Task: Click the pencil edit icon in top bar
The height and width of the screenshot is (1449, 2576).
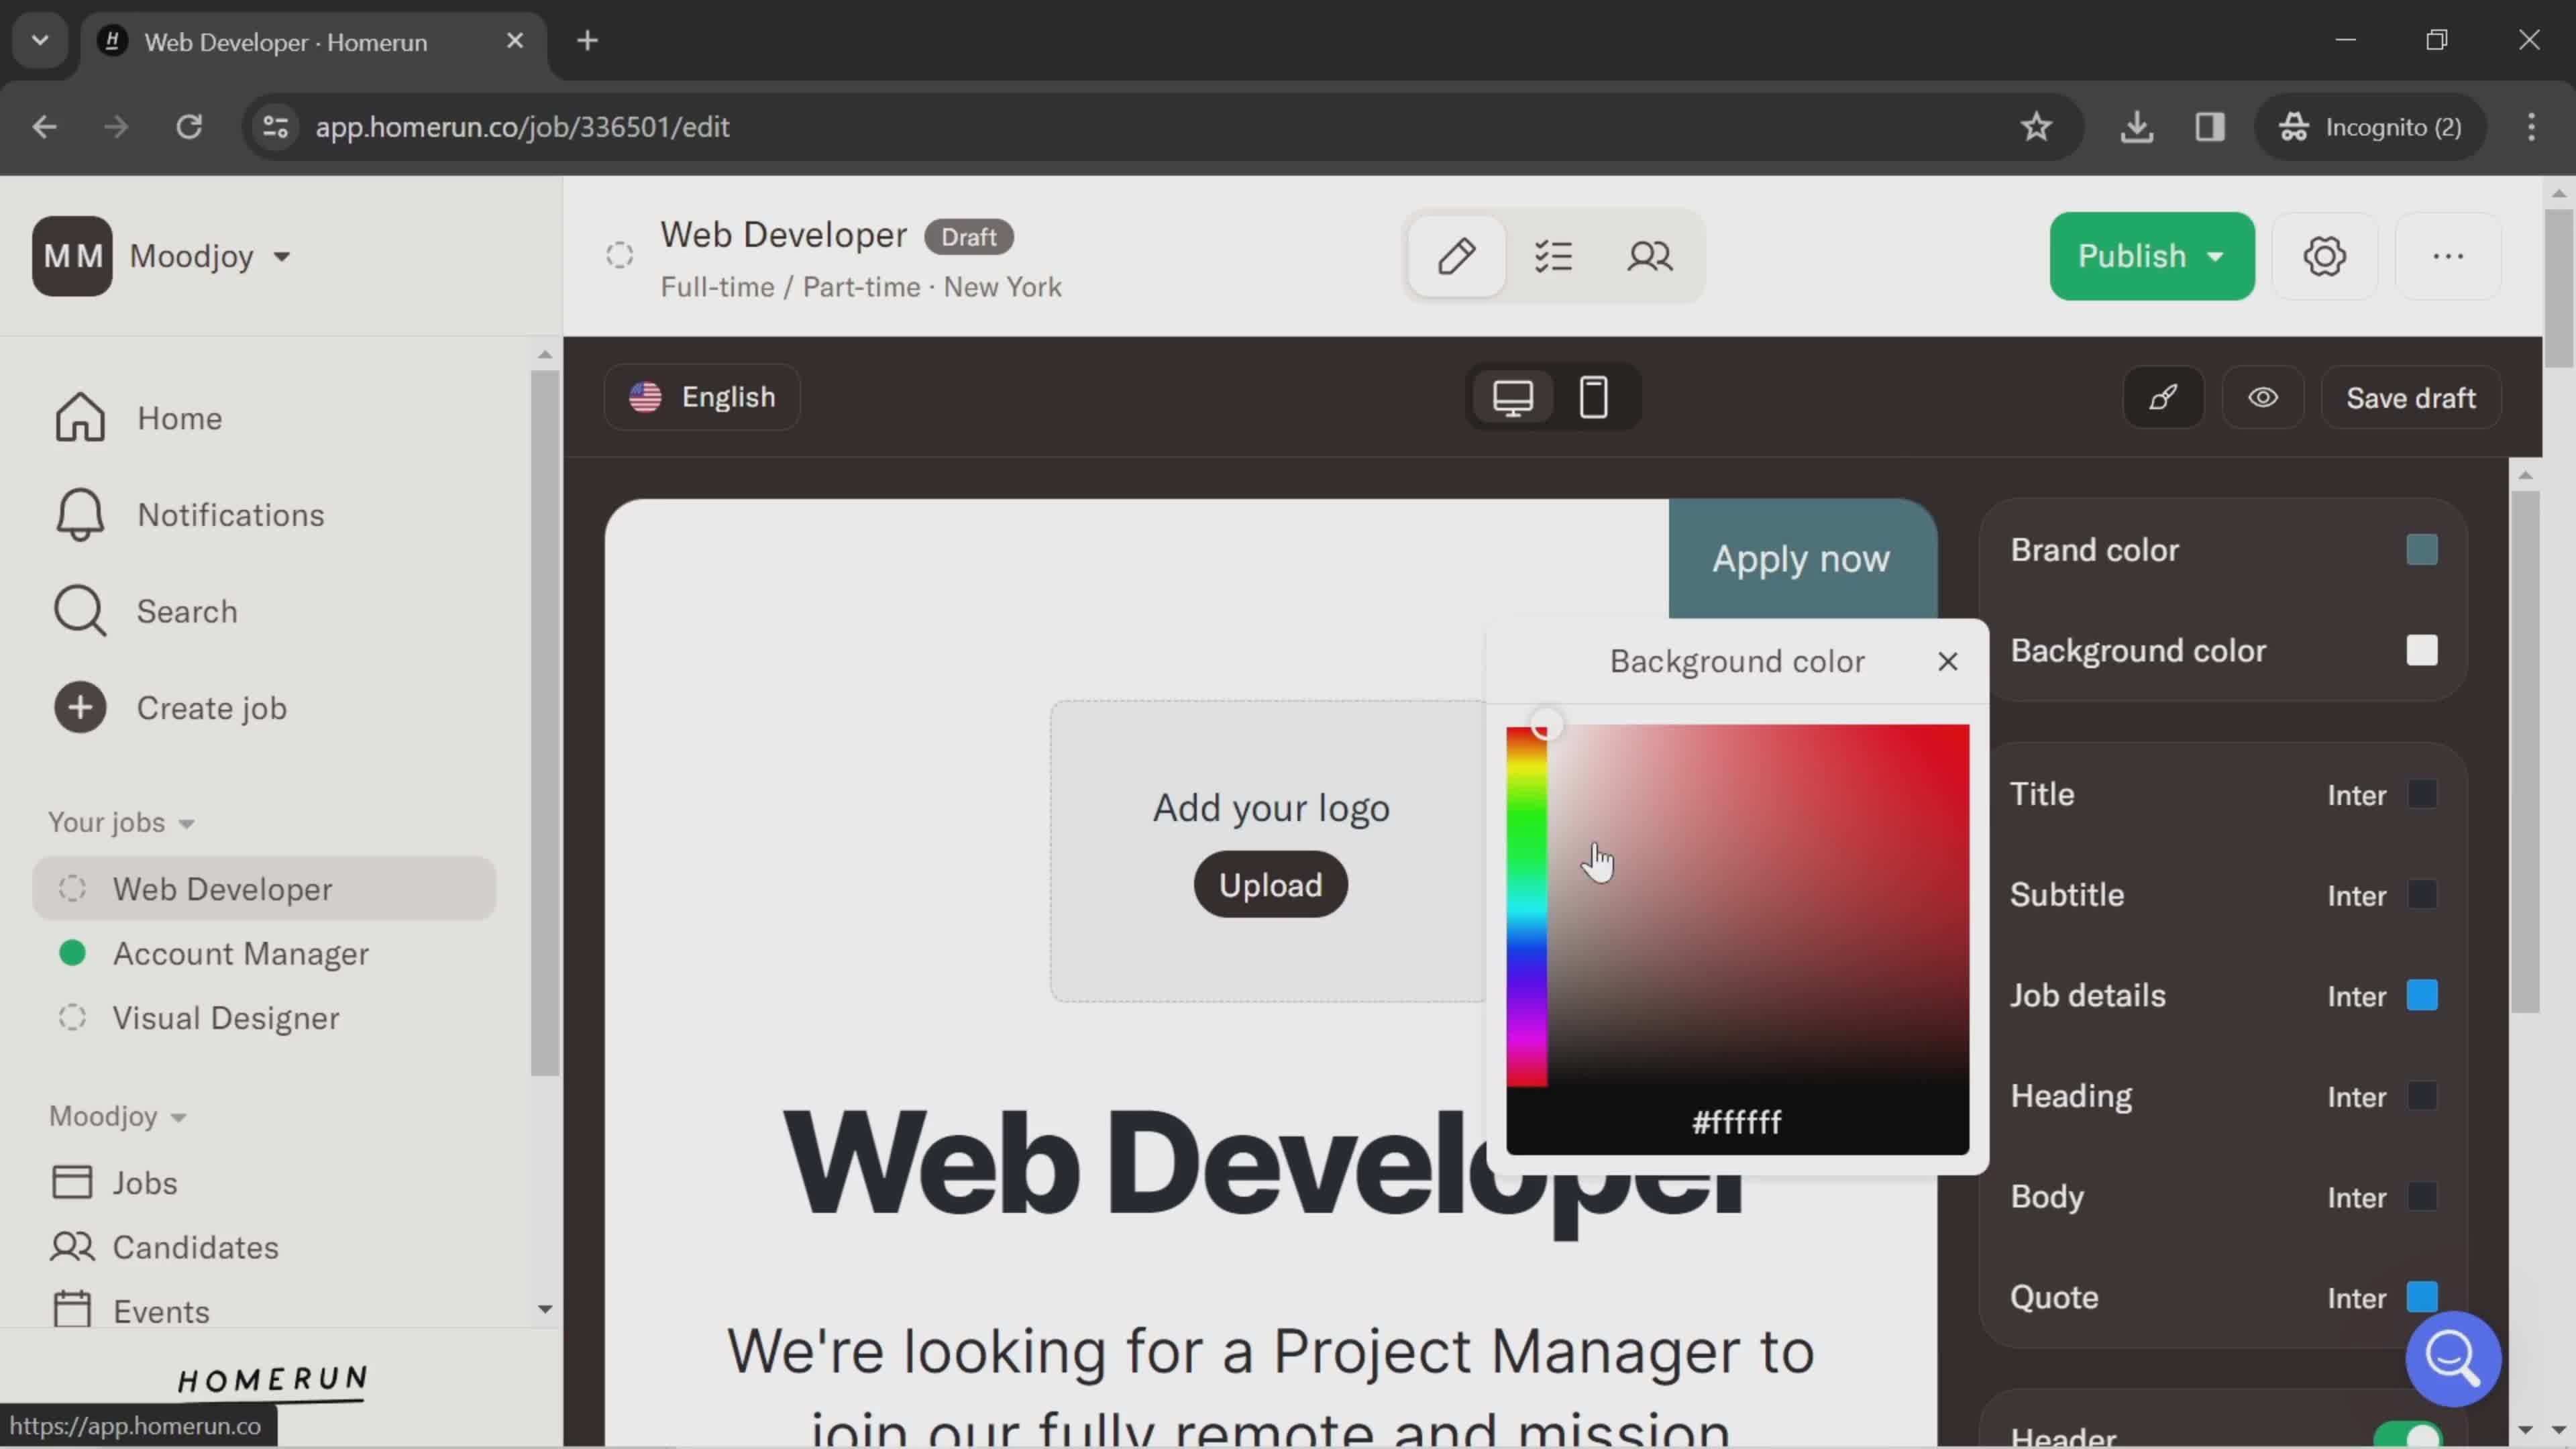Action: pos(1456,255)
